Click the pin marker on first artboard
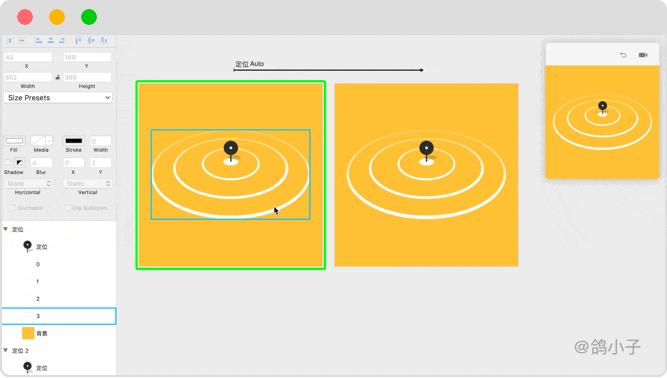Image resolution: width=667 pixels, height=378 pixels. click(231, 152)
